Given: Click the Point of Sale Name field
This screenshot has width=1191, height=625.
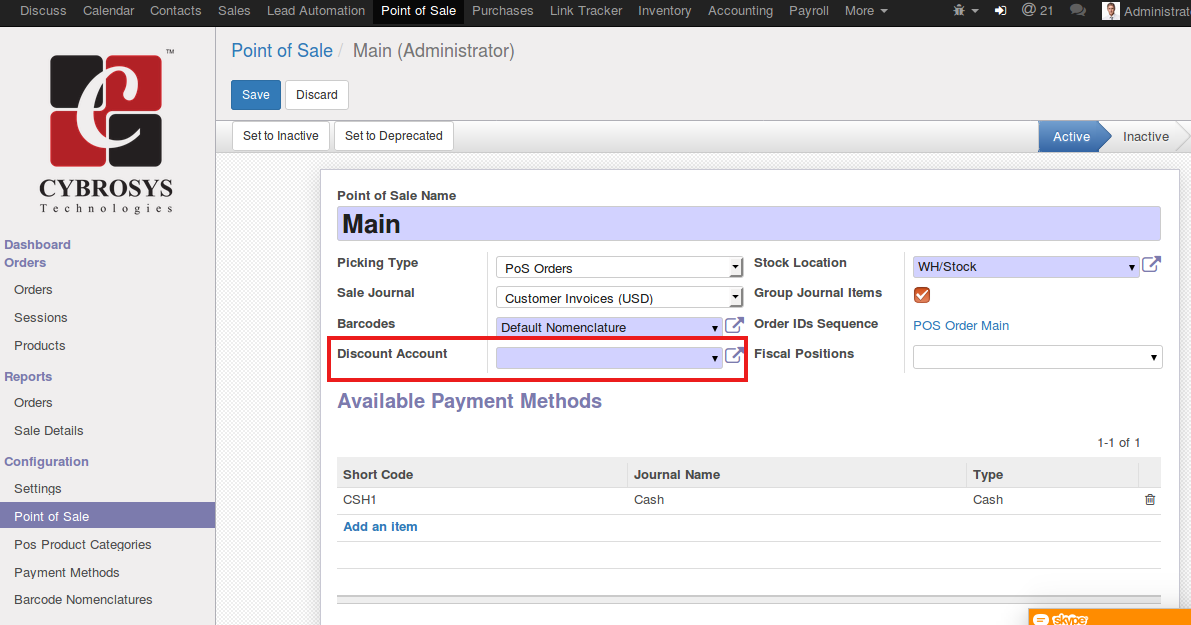Looking at the screenshot, I should pos(748,224).
